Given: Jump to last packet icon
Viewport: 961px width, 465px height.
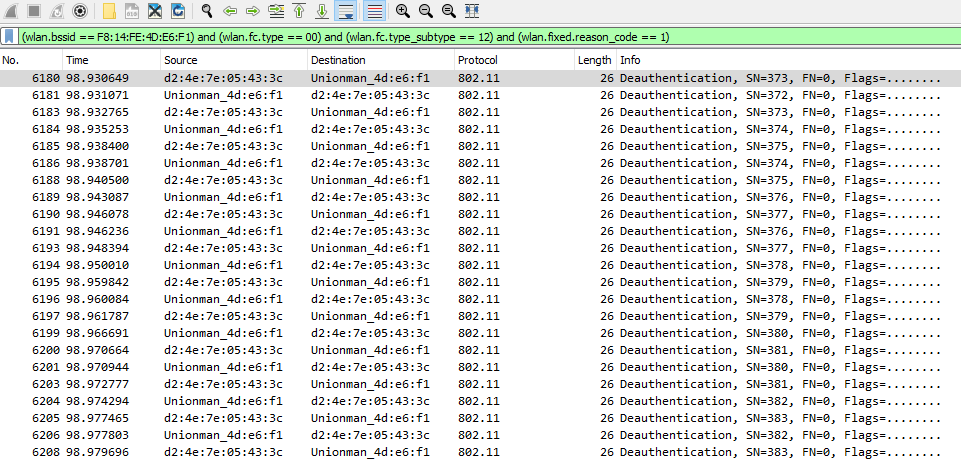Looking at the screenshot, I should coord(322,10).
